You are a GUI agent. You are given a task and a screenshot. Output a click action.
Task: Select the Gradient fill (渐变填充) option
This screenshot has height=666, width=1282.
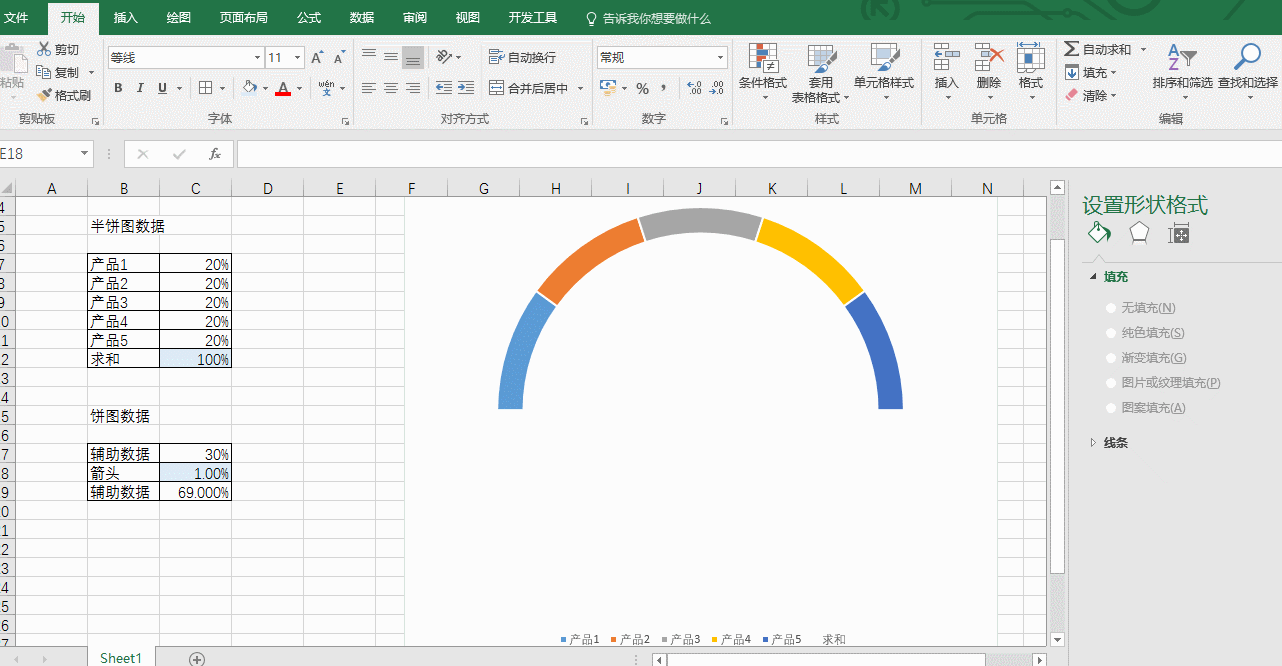pyautogui.click(x=1111, y=358)
